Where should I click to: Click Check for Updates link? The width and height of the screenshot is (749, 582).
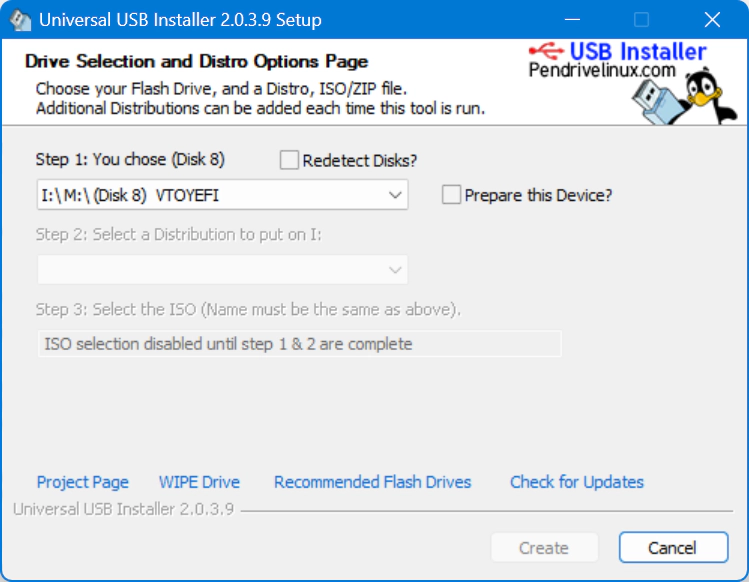[x=577, y=482]
